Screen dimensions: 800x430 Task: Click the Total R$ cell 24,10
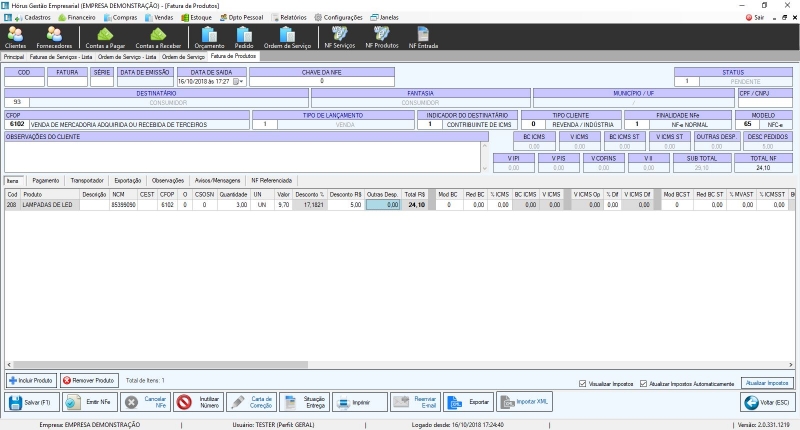click(x=414, y=205)
